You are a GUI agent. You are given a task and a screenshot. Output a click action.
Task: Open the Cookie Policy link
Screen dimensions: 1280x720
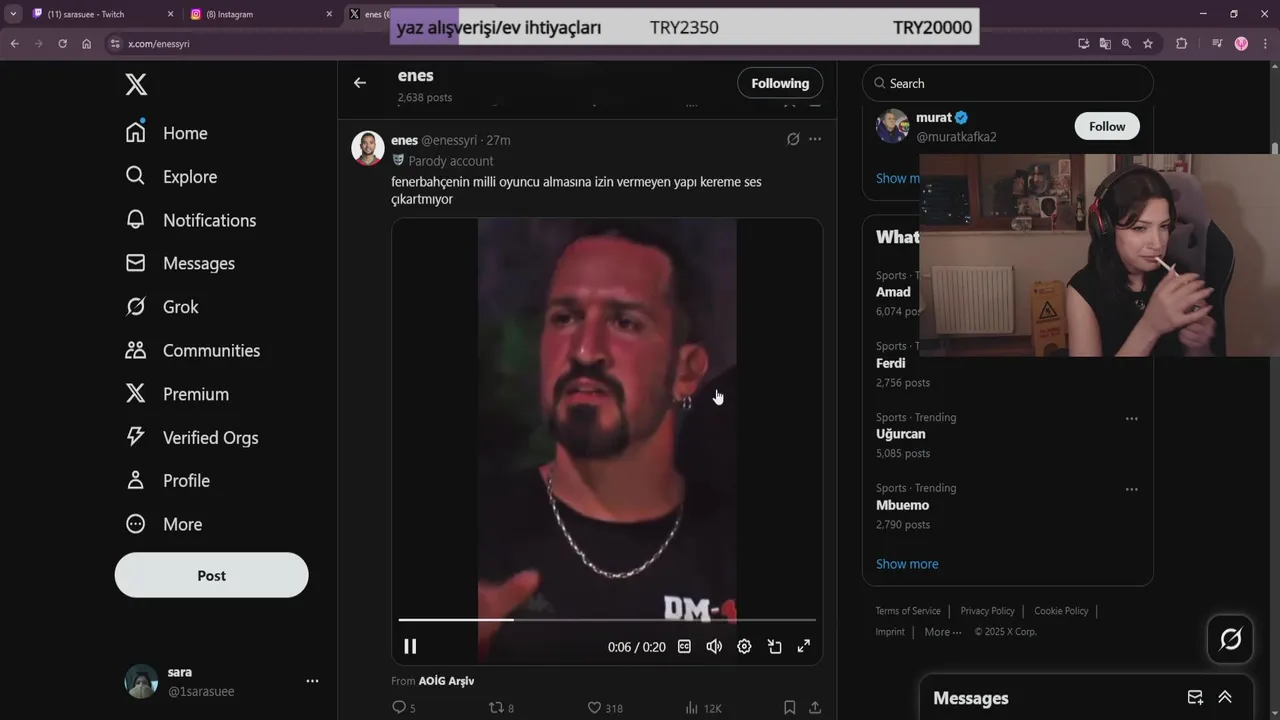[x=1061, y=611]
